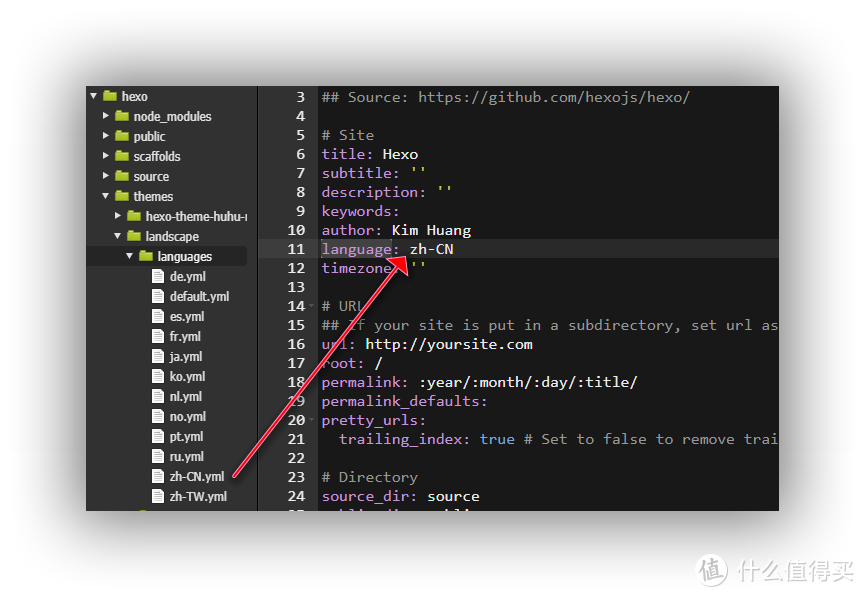Click the default.yml file icon
Viewport: 865px width, 597px height.
click(x=158, y=296)
